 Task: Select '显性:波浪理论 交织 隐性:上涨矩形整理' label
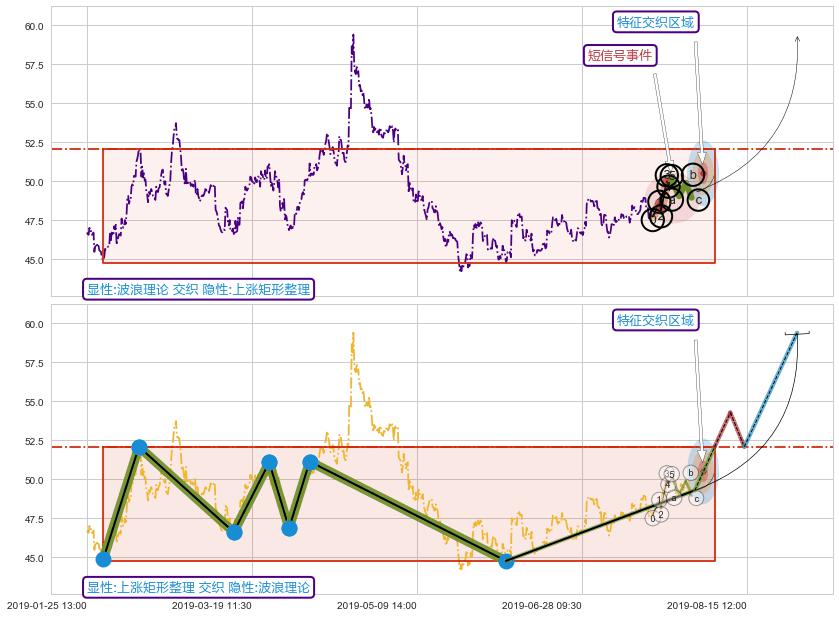point(198,290)
